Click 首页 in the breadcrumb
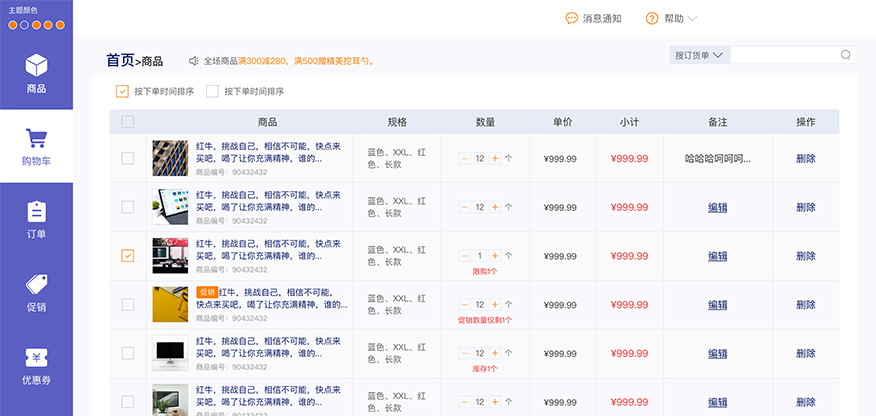This screenshot has width=876, height=416. tap(119, 60)
